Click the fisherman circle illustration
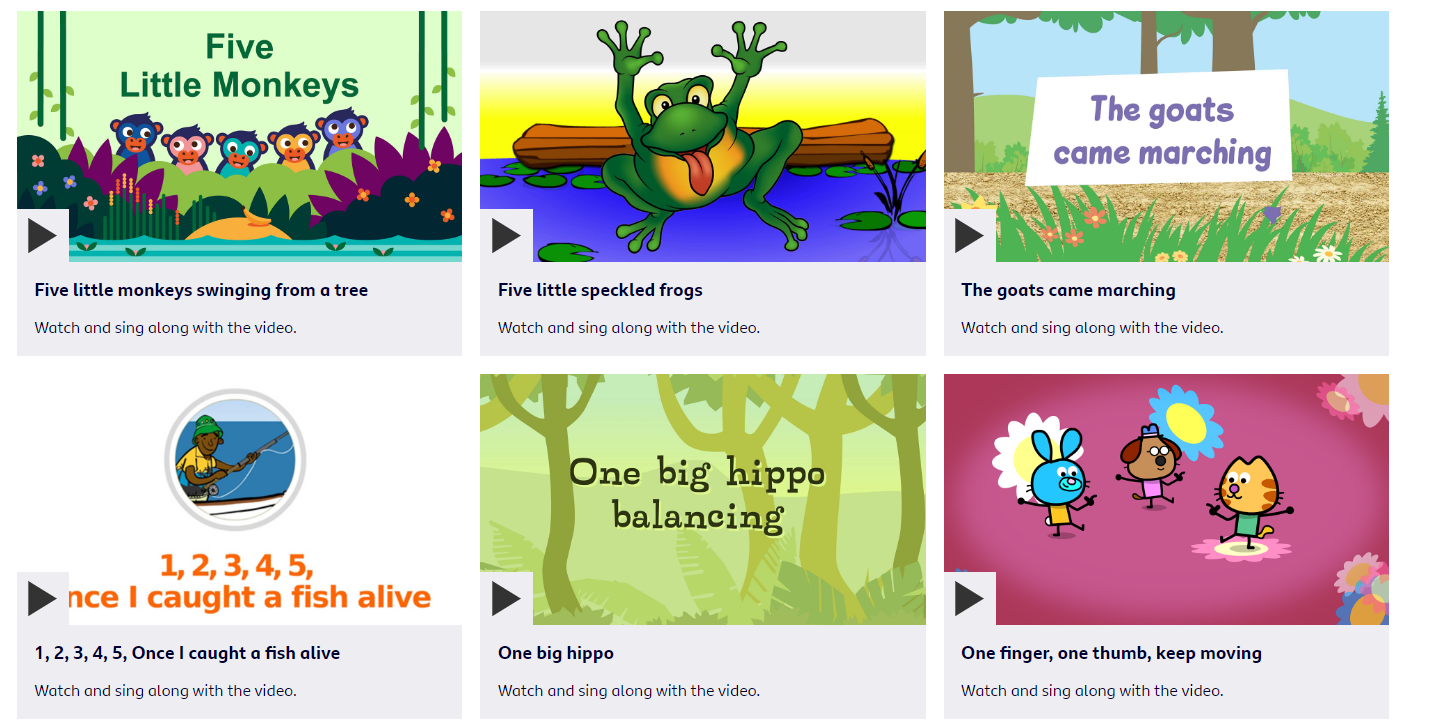 [235, 460]
